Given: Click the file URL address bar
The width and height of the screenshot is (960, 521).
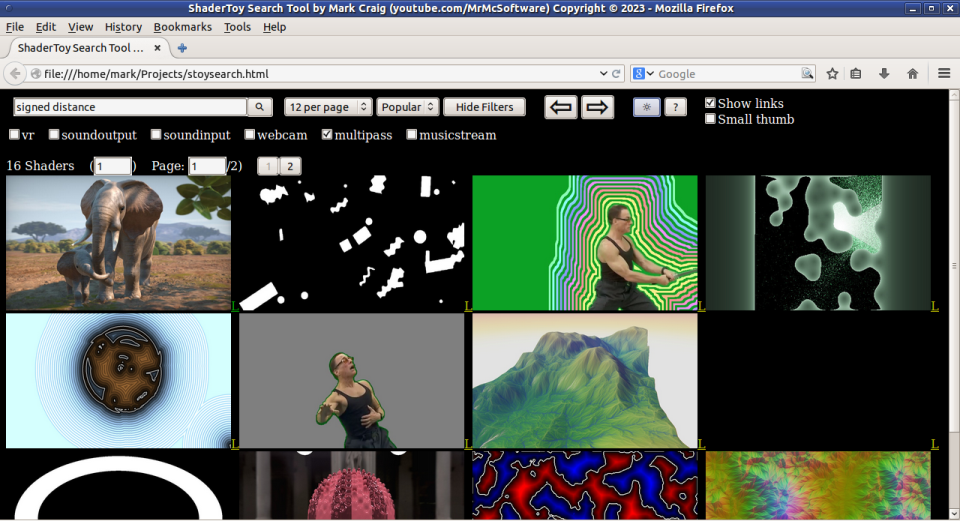Looking at the screenshot, I should tap(318, 73).
